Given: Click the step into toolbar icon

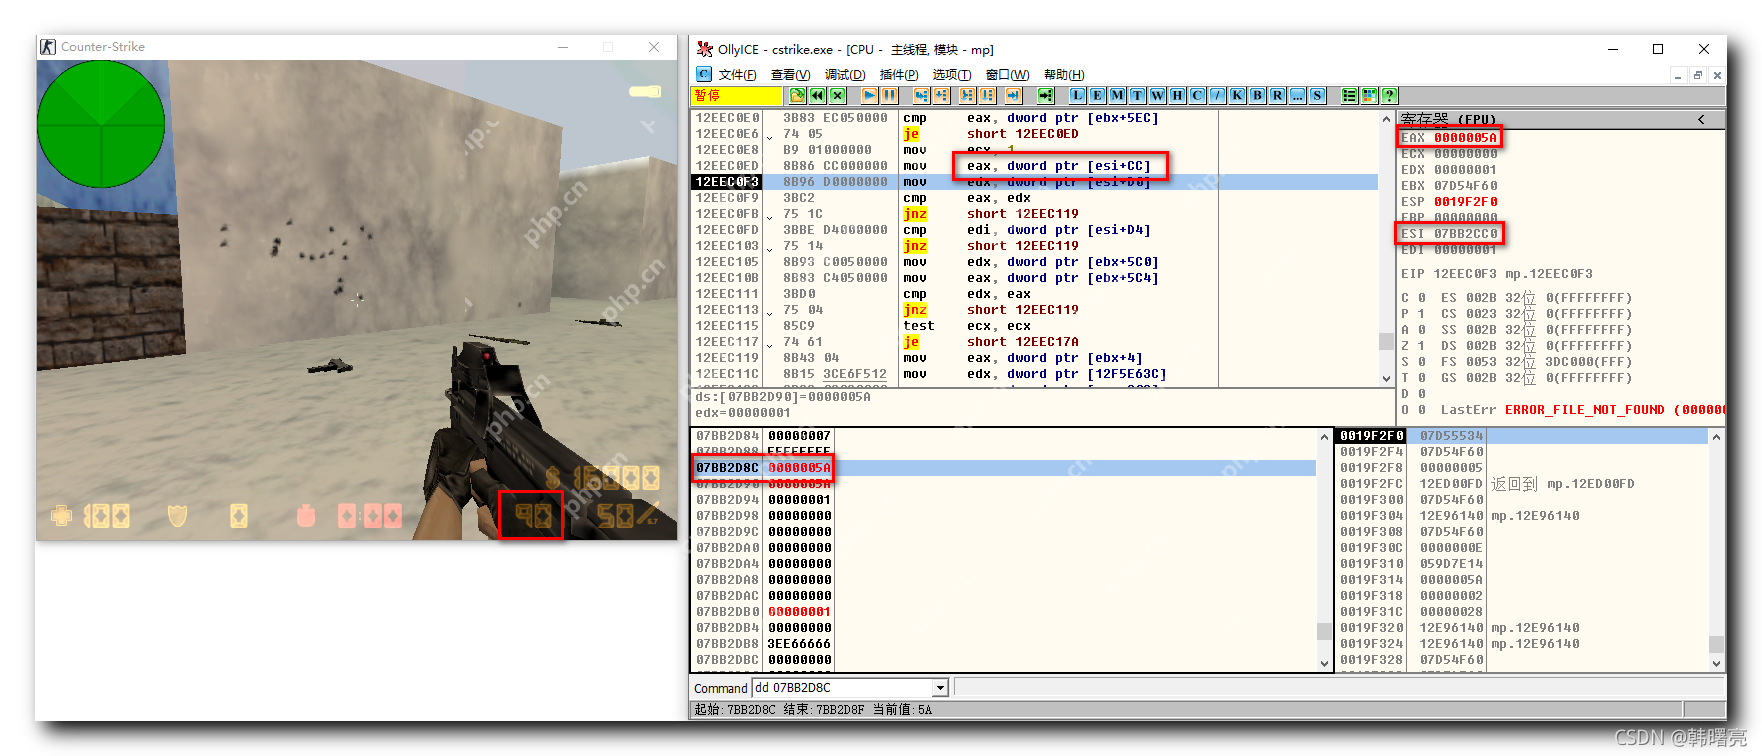Looking at the screenshot, I should click(x=921, y=95).
